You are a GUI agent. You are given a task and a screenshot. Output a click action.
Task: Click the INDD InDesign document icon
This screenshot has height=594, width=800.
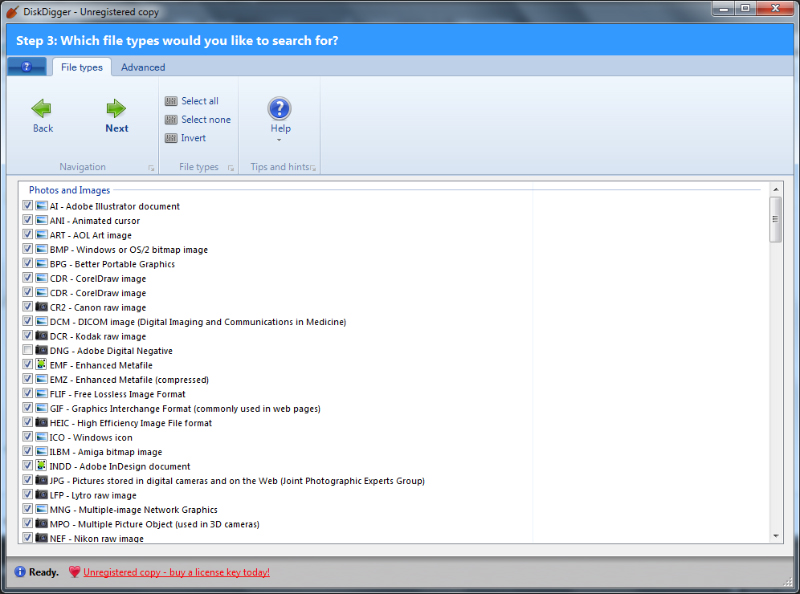pyautogui.click(x=41, y=465)
